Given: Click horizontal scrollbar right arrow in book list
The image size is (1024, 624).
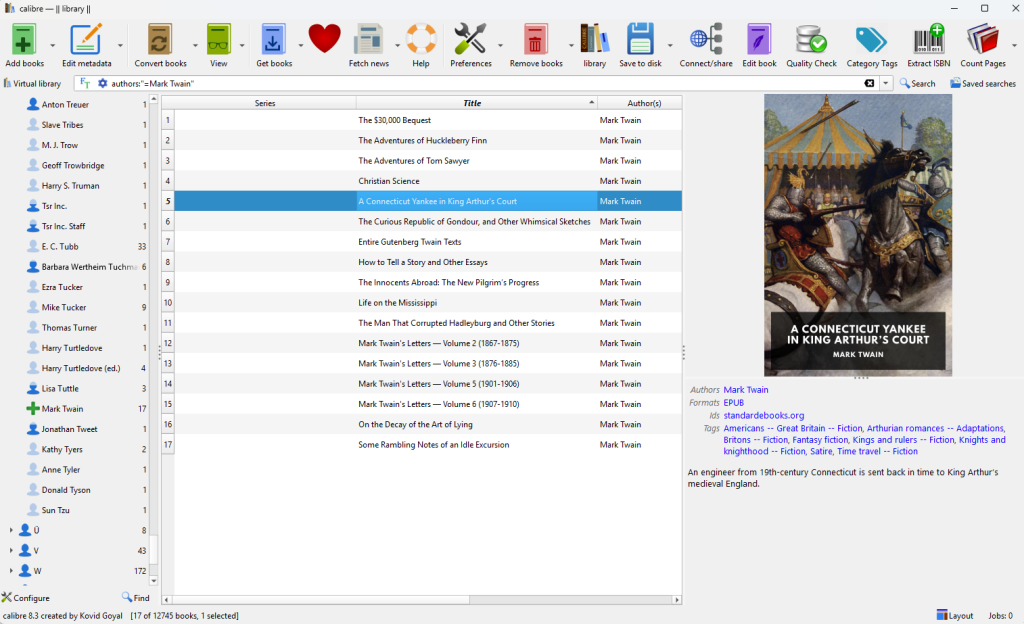Looking at the screenshot, I should [677, 599].
